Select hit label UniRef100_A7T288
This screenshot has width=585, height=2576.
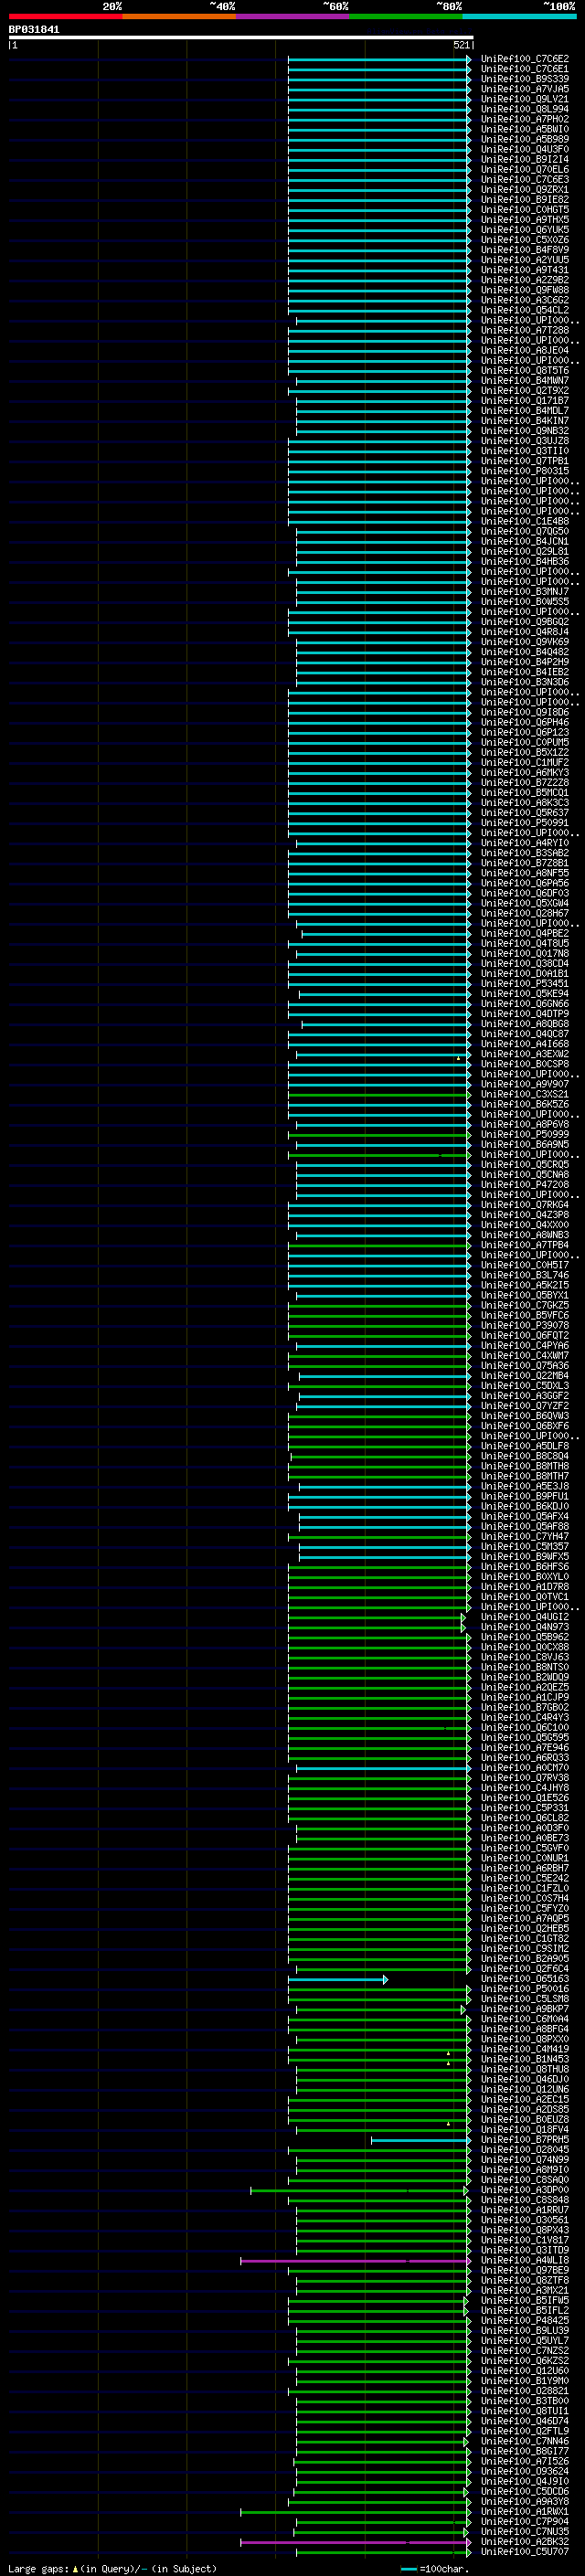coord(524,330)
